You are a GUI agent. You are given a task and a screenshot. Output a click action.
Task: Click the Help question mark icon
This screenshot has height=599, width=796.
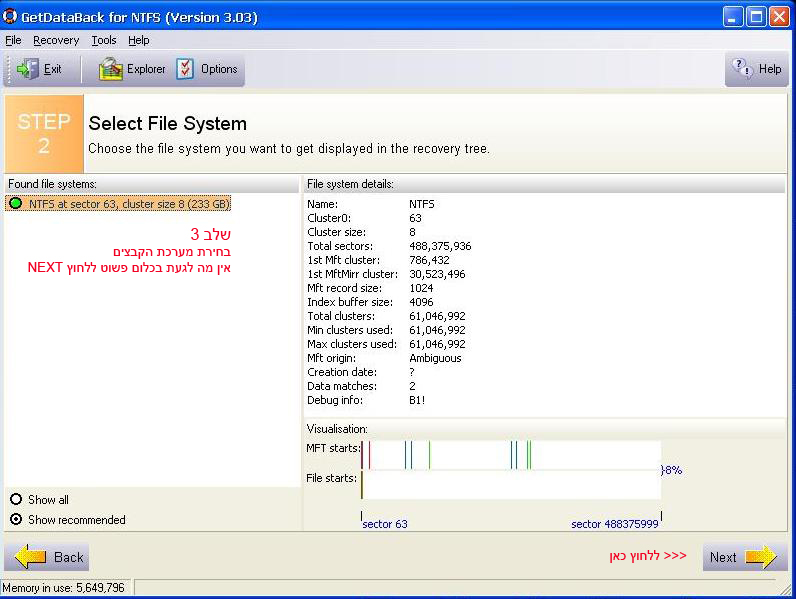point(742,69)
